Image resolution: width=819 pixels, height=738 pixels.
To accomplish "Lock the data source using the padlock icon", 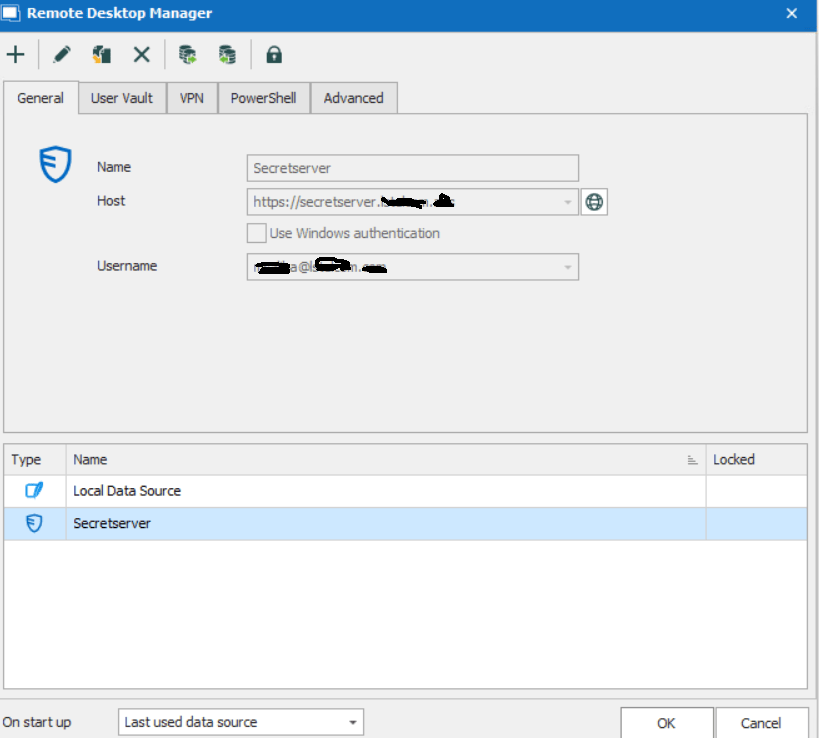I will pos(273,54).
